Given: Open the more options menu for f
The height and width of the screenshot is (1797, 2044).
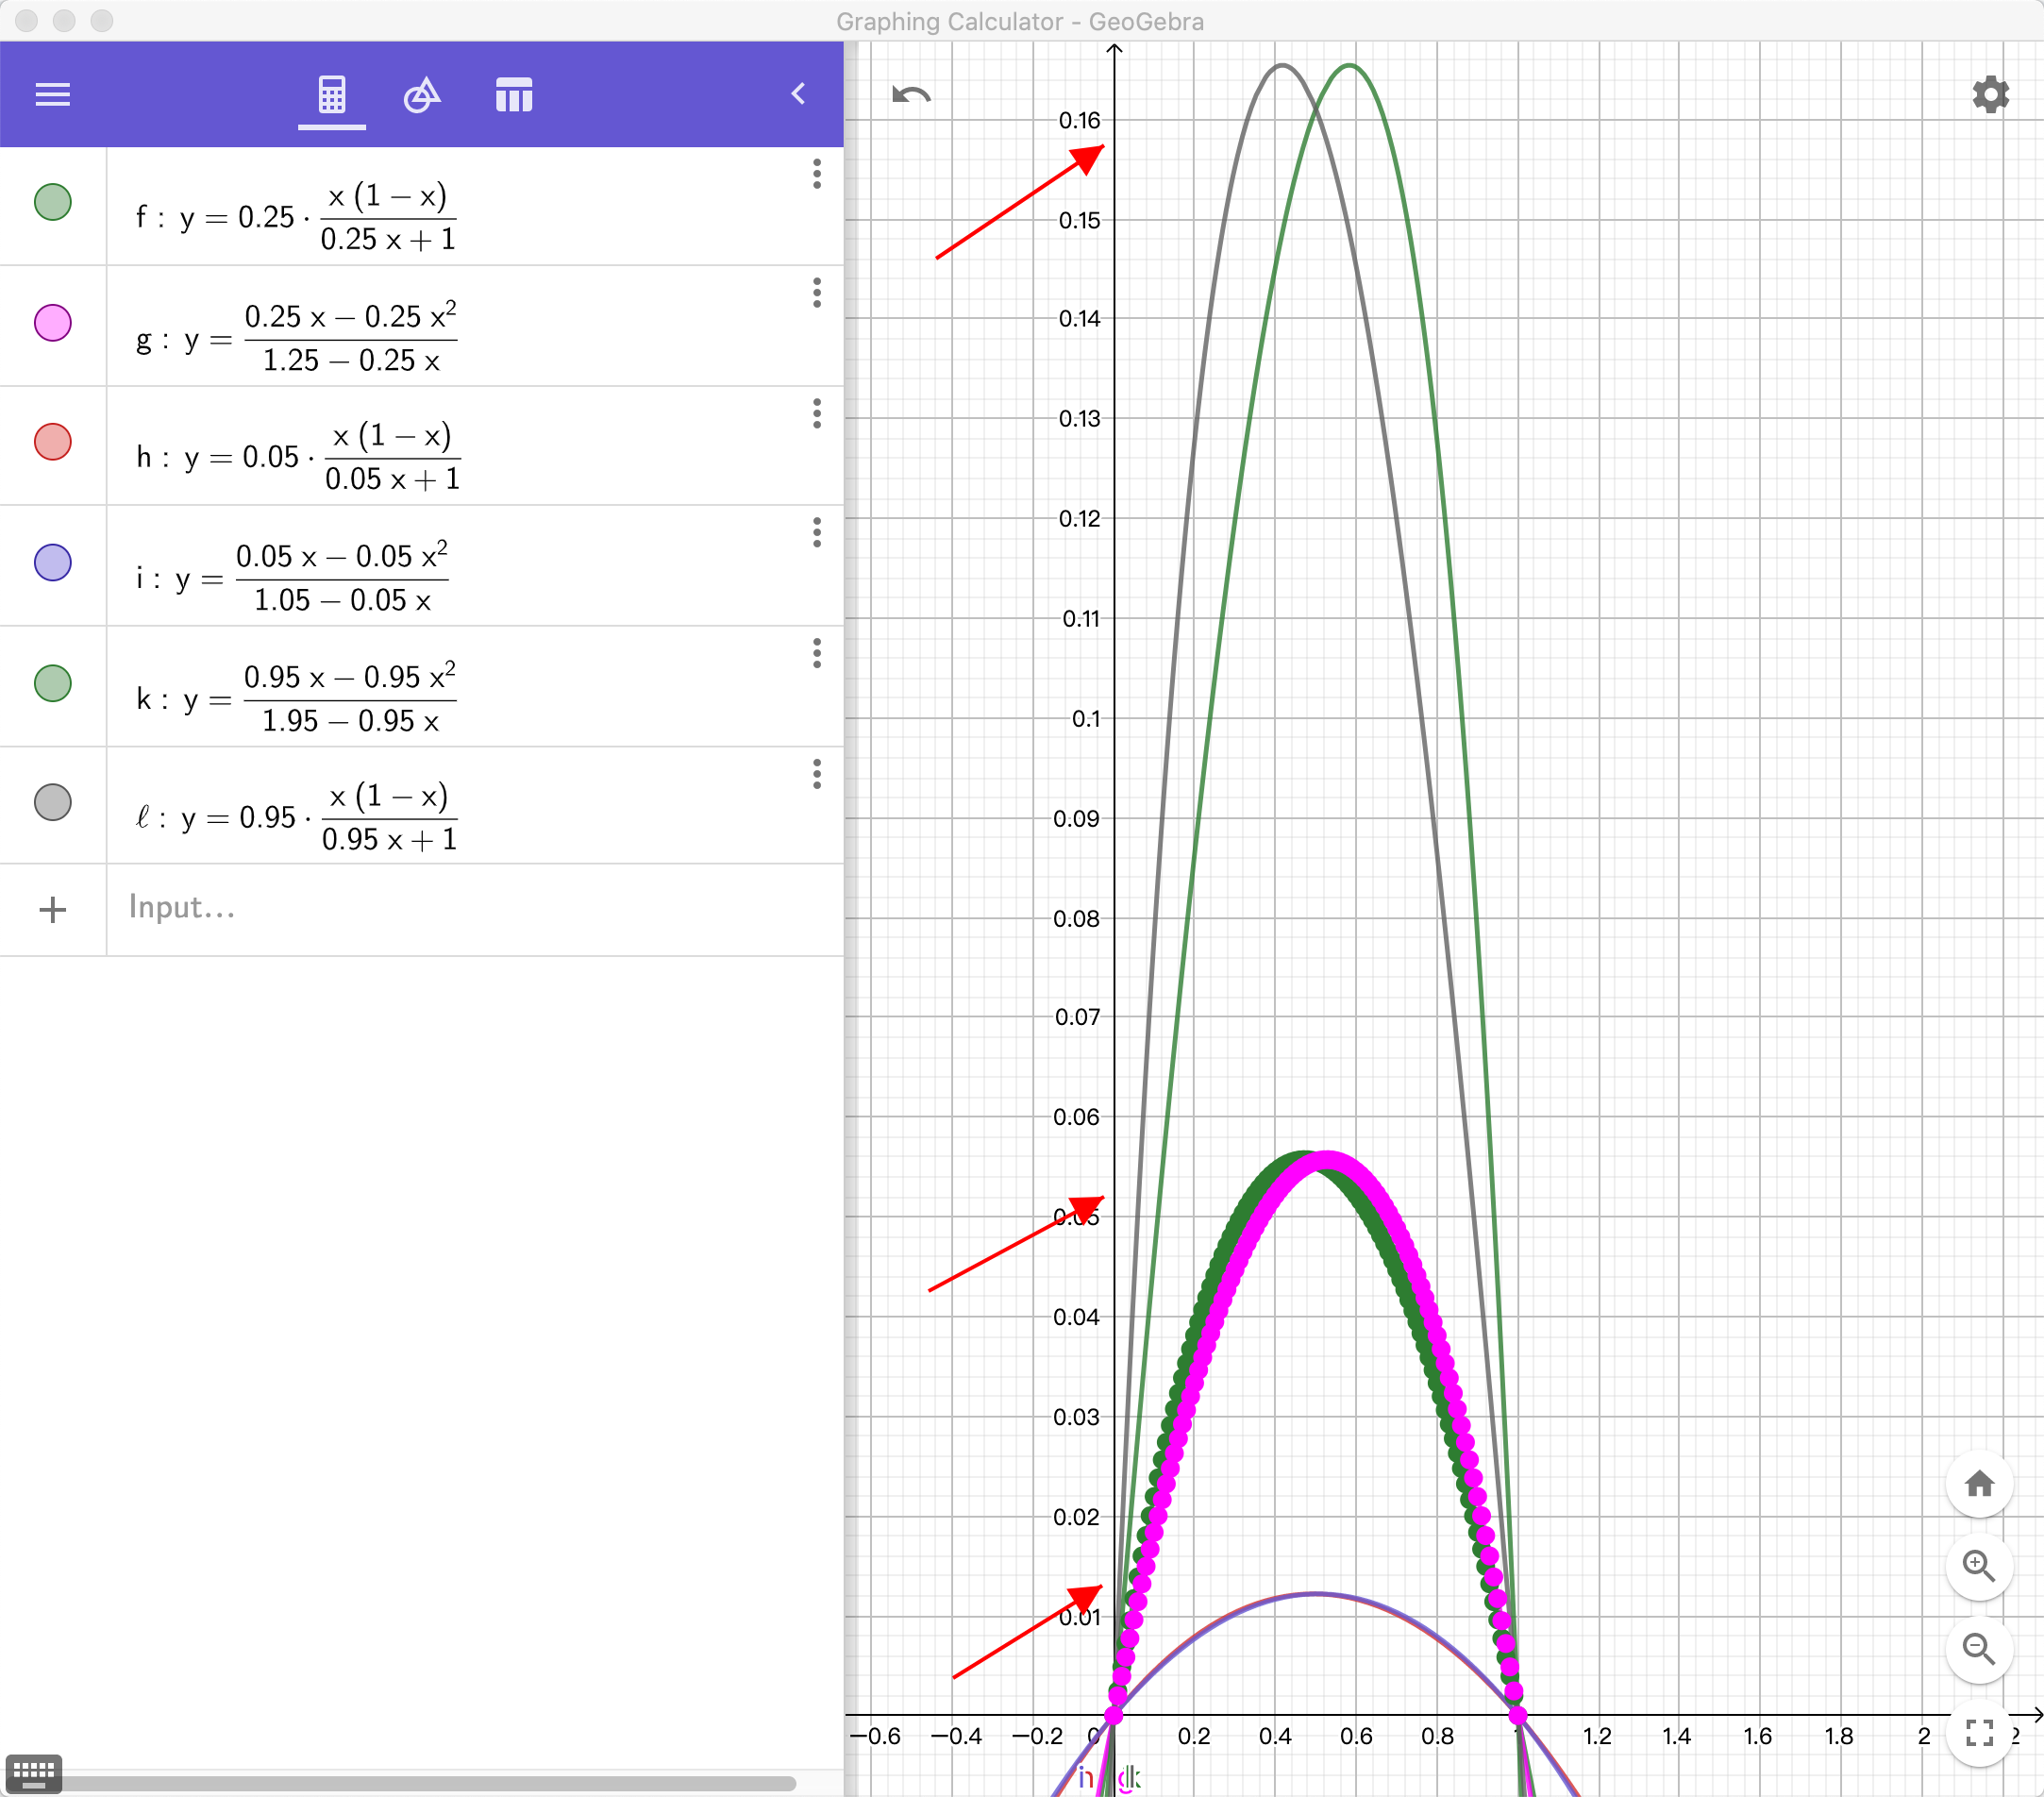Looking at the screenshot, I should (x=817, y=174).
